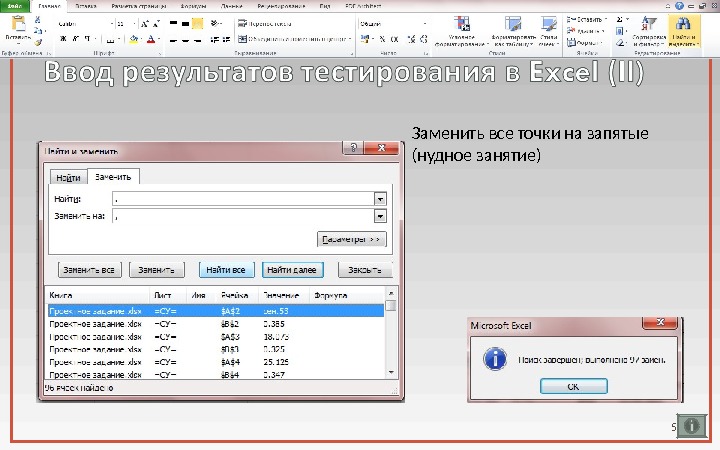Toggle center text alignment

tap(186, 39)
